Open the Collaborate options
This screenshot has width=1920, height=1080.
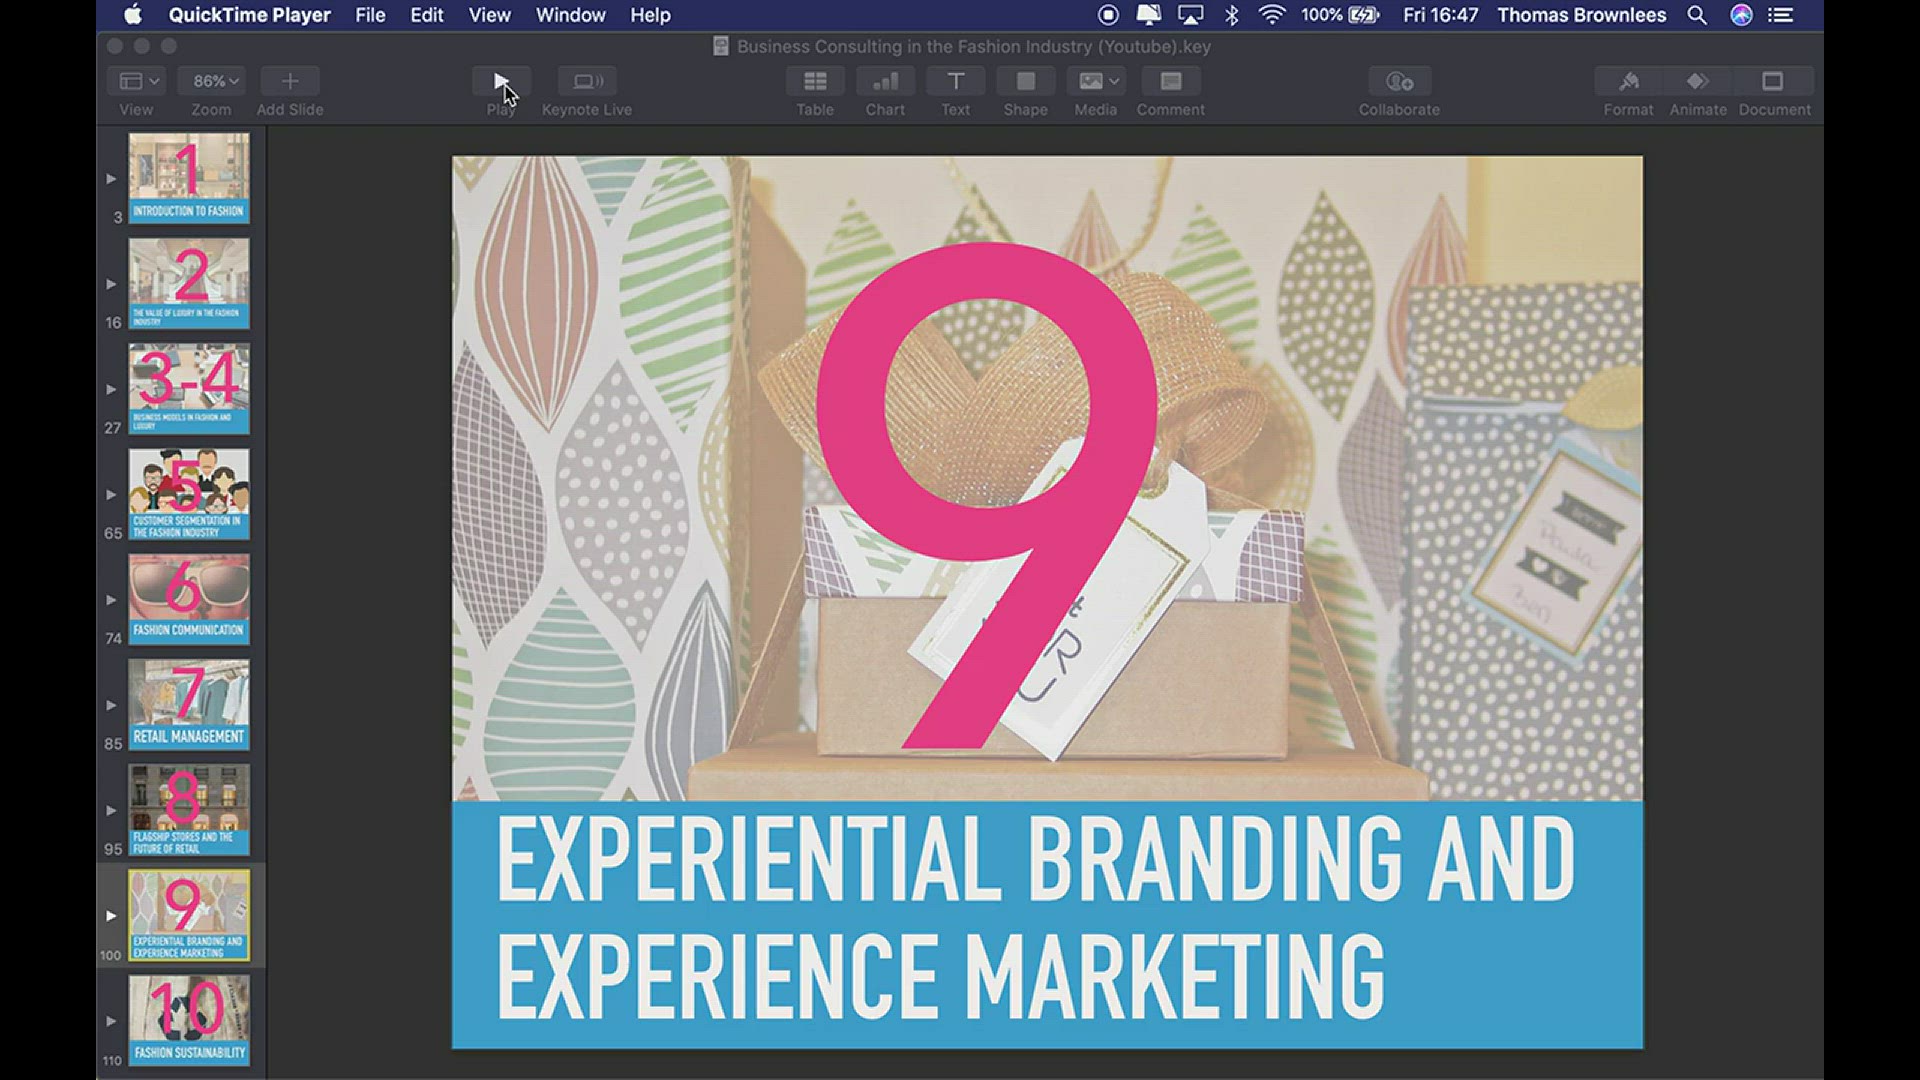(1398, 82)
